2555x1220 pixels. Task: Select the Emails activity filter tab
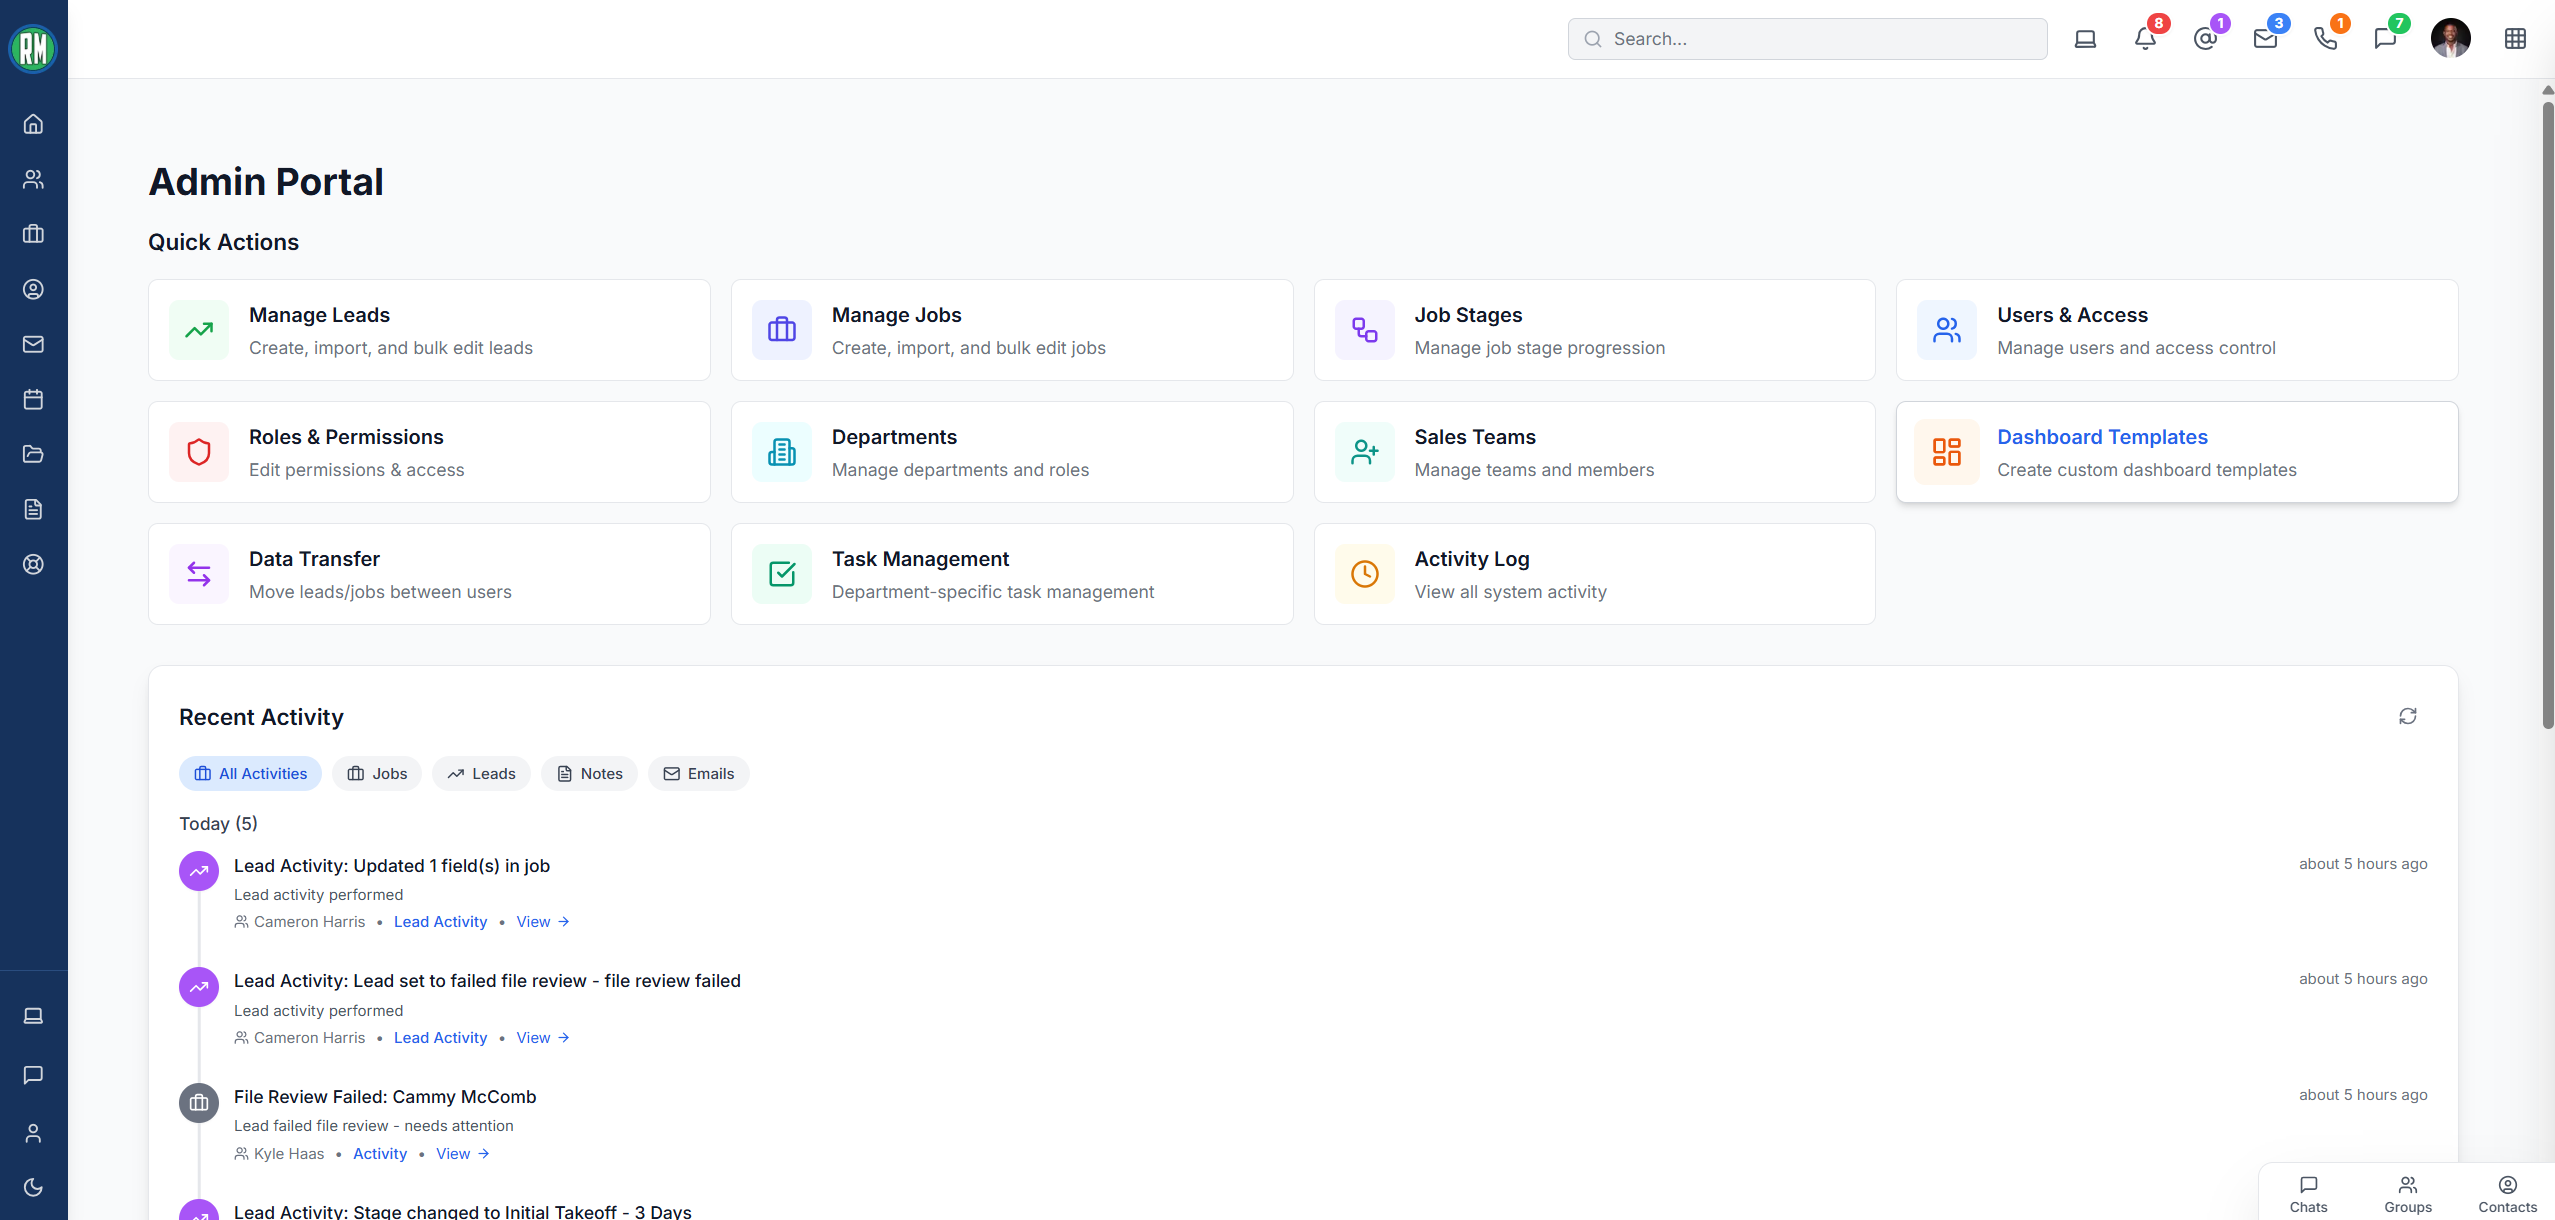coord(699,774)
